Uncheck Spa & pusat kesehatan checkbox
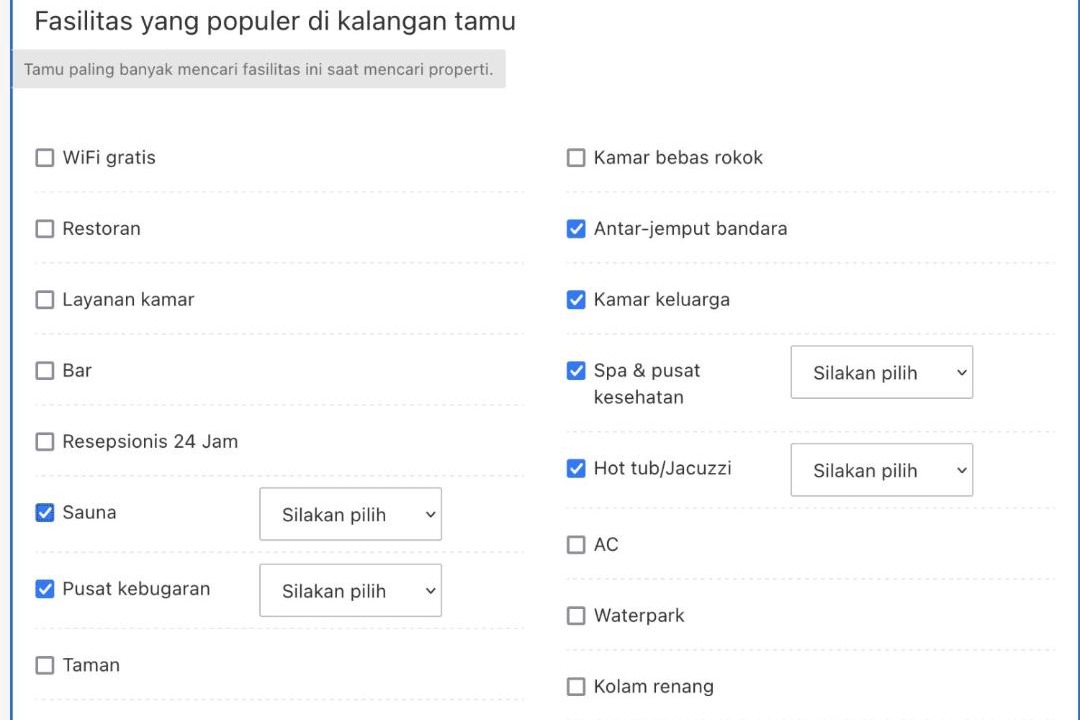1080x720 pixels. pyautogui.click(x=576, y=371)
